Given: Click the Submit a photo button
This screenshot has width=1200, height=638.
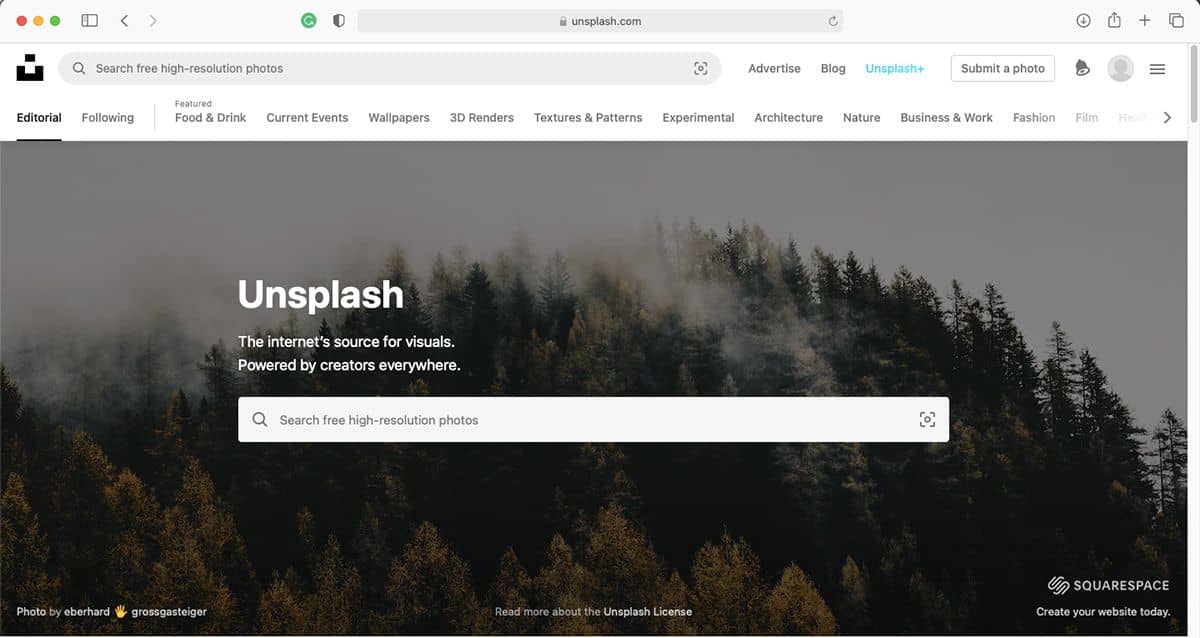Looking at the screenshot, I should tap(1003, 68).
